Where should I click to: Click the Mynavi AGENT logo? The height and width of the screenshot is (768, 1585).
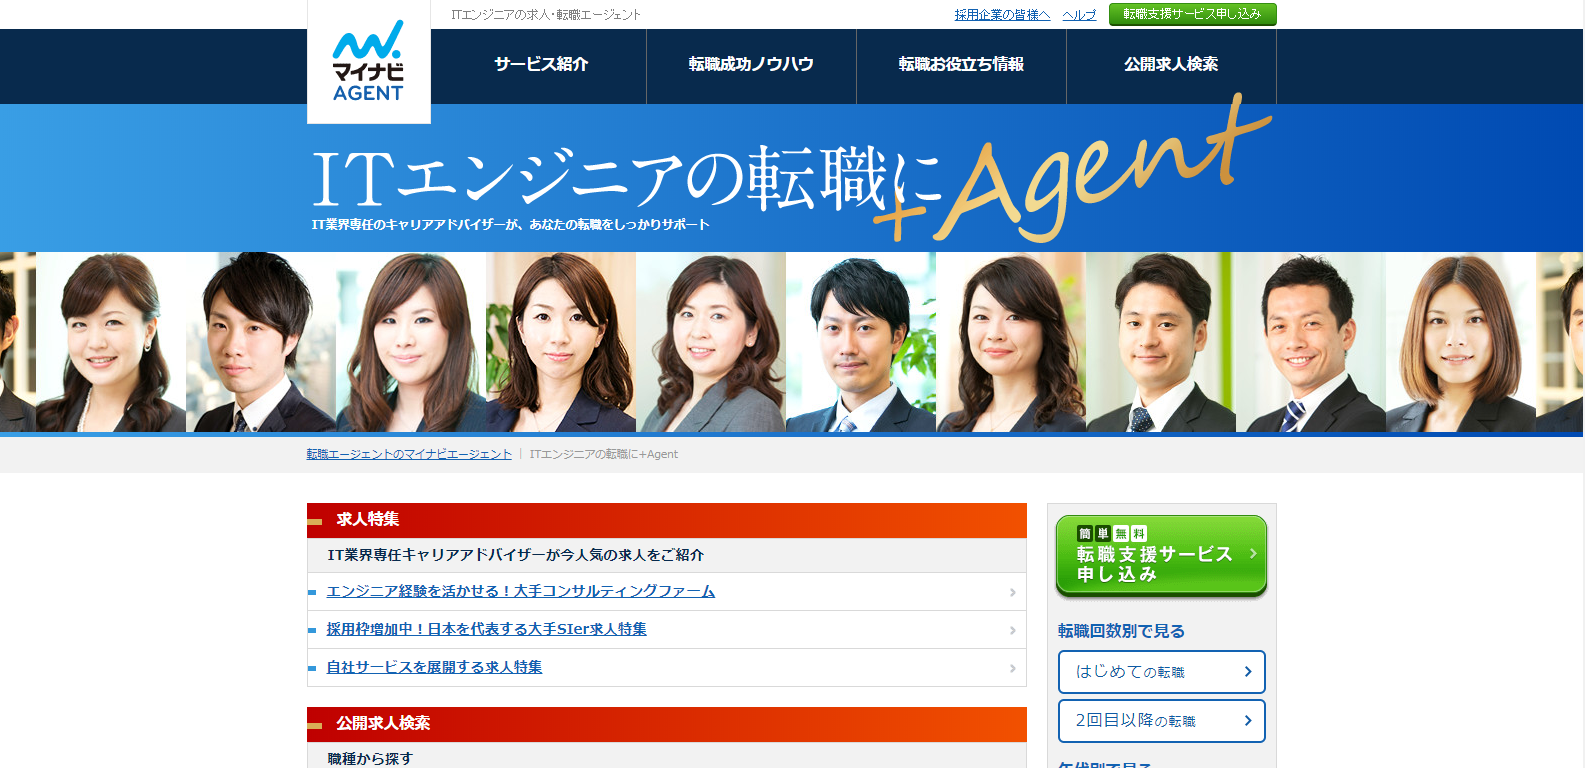(368, 62)
